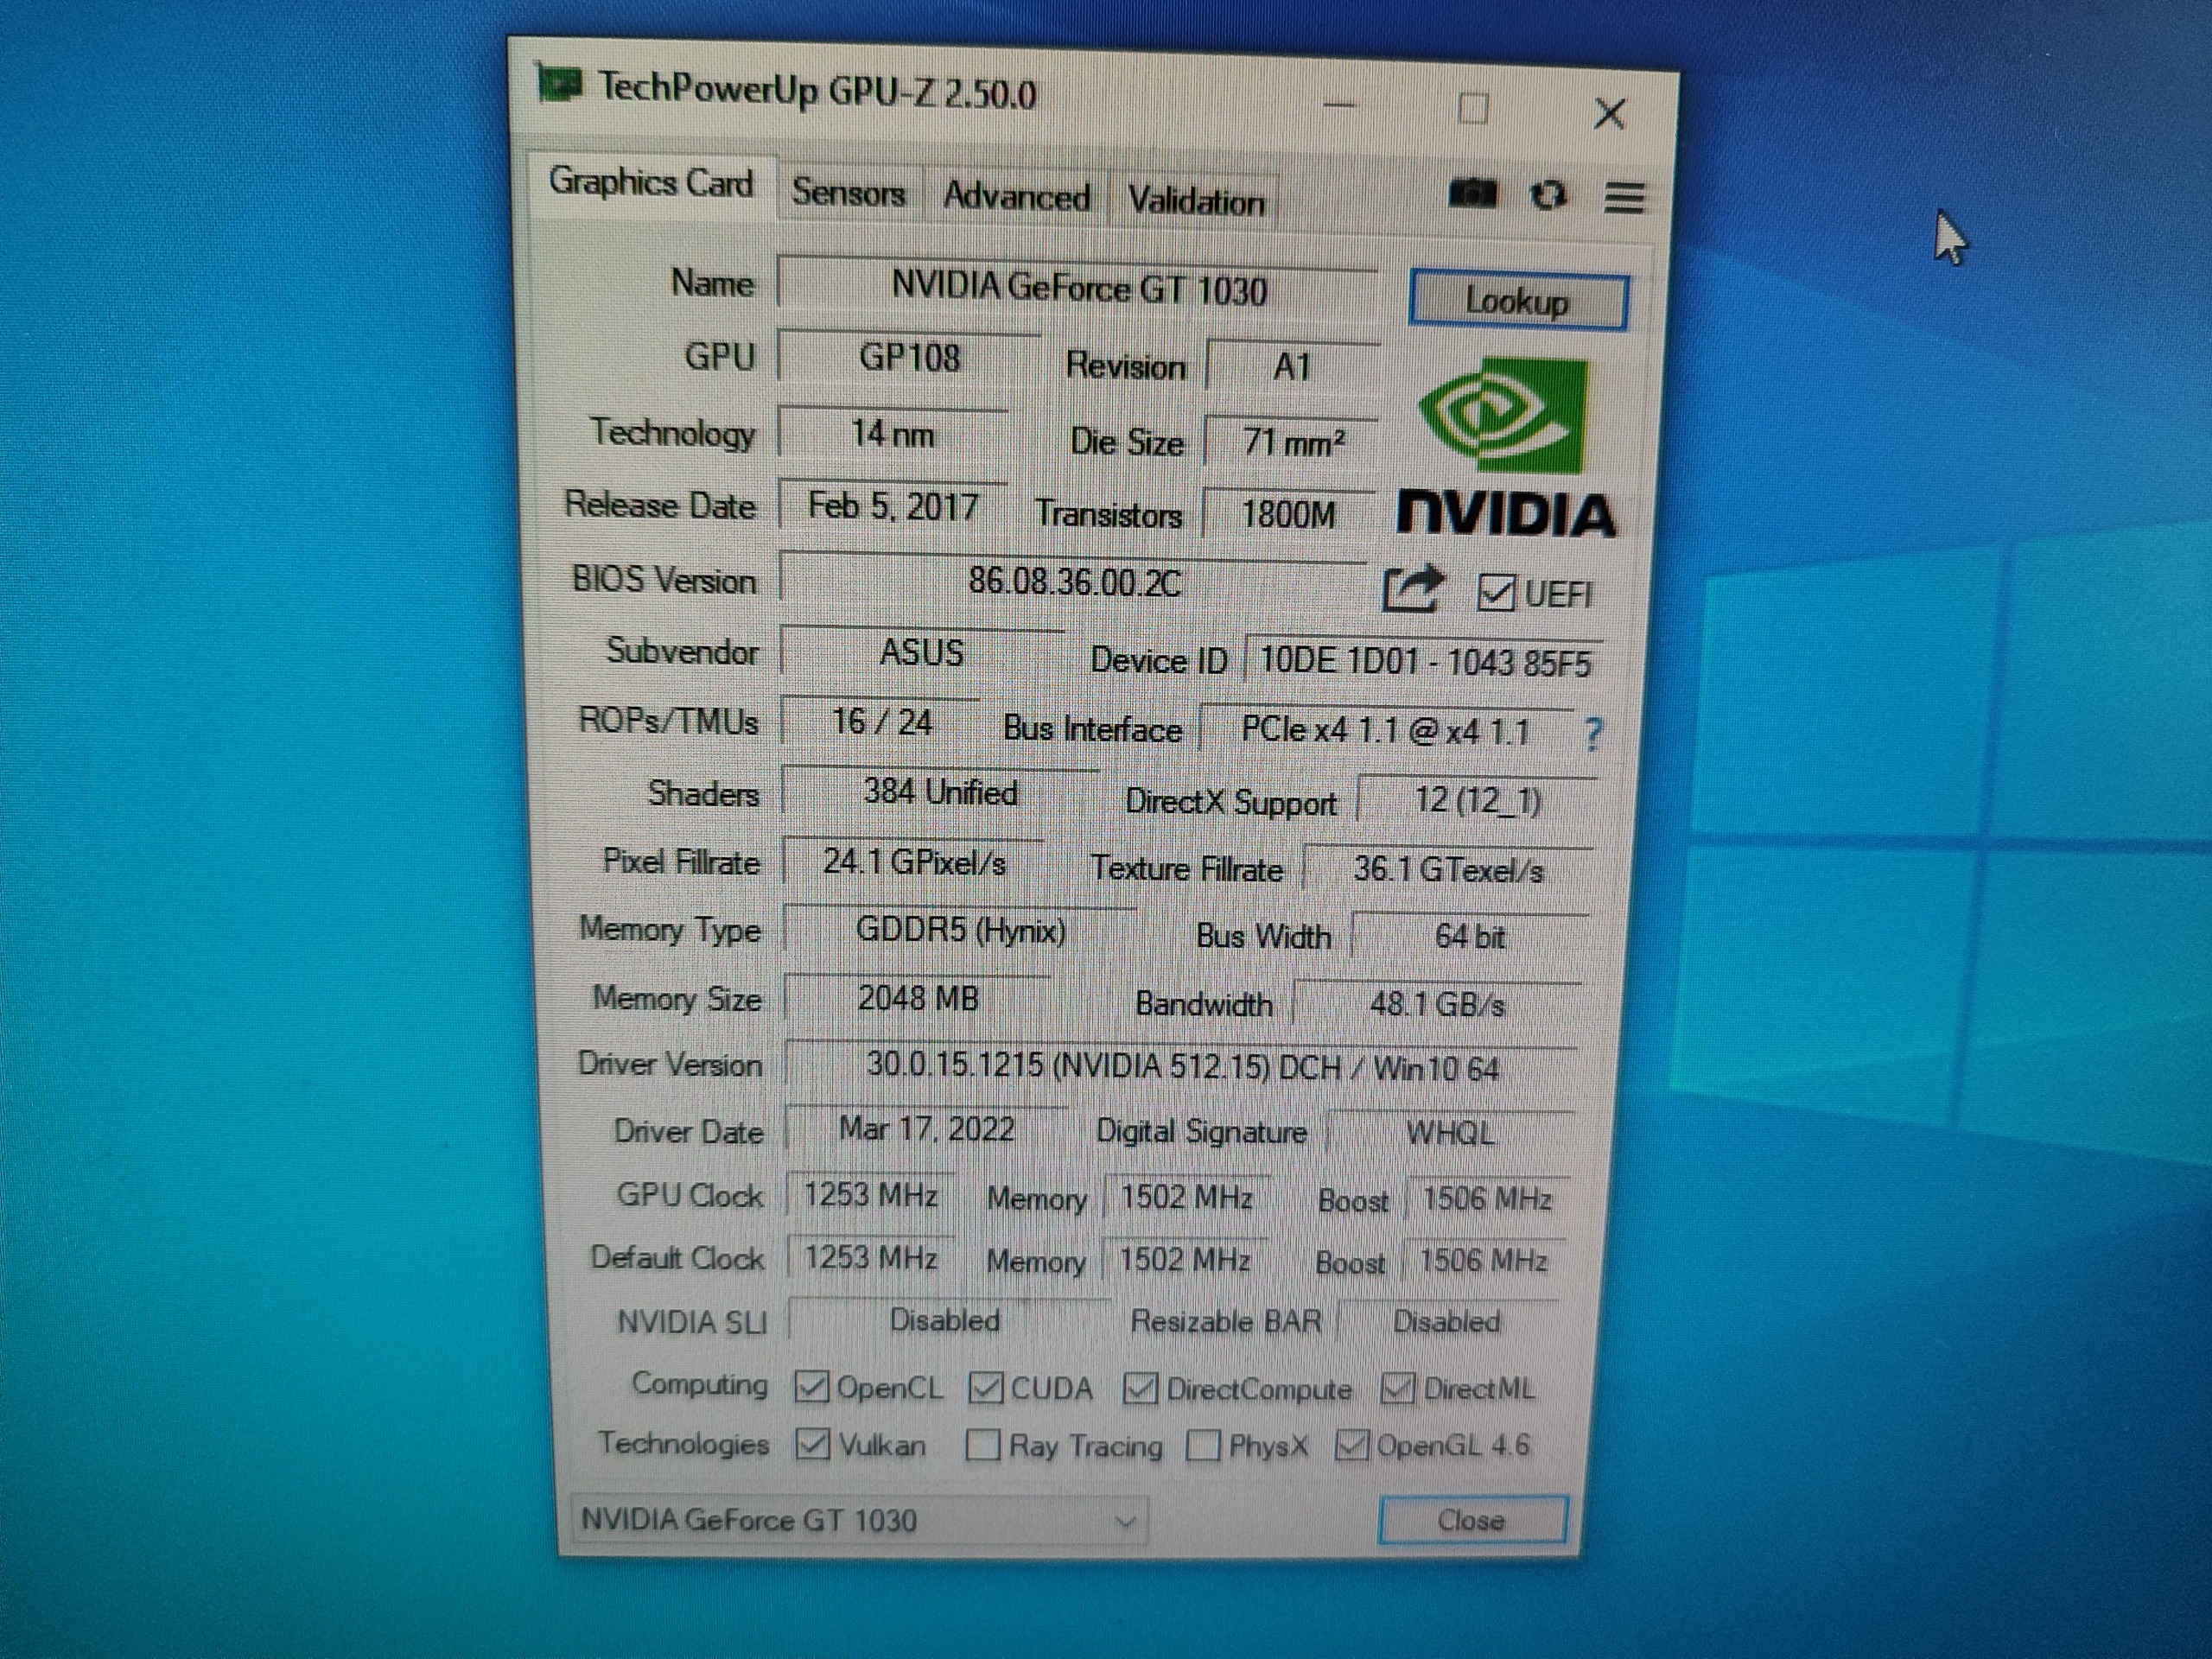Open the Advanced tab
Viewport: 2212px width, 1659px height.
[x=1016, y=197]
